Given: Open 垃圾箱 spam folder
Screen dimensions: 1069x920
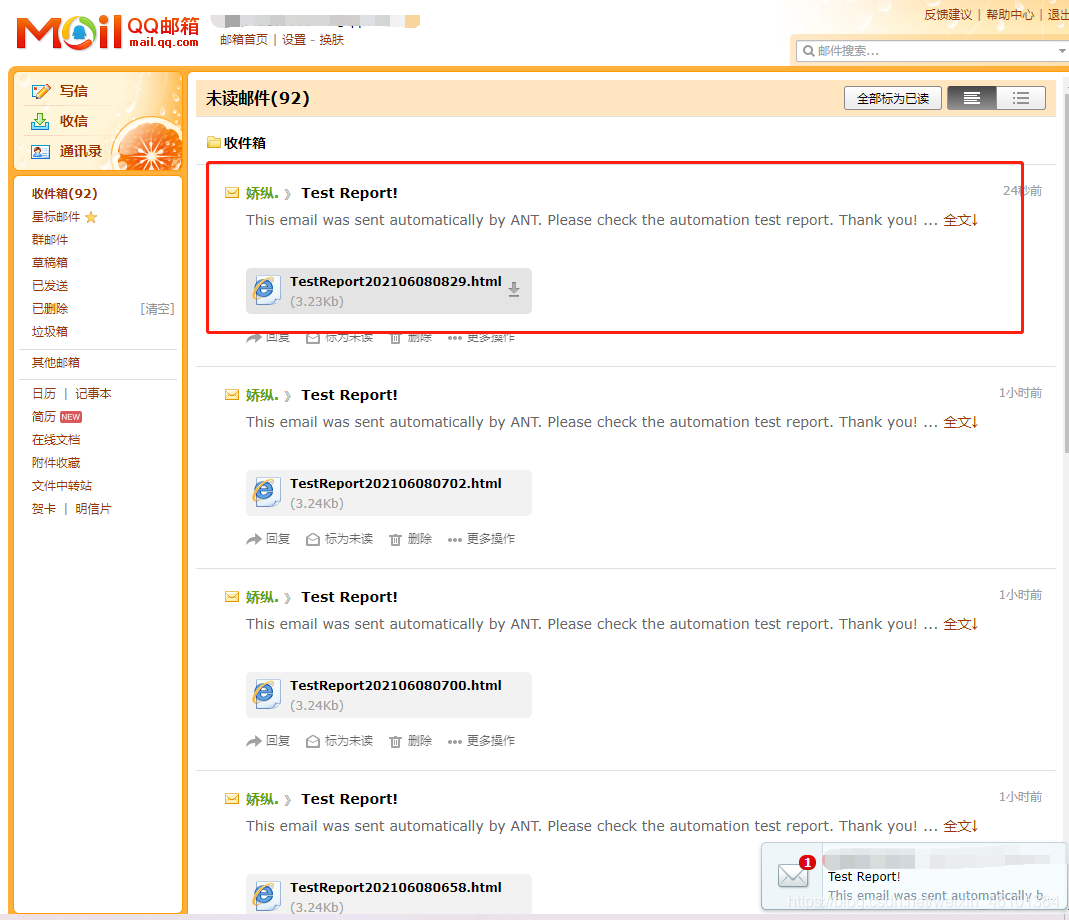Looking at the screenshot, I should pos(50,331).
